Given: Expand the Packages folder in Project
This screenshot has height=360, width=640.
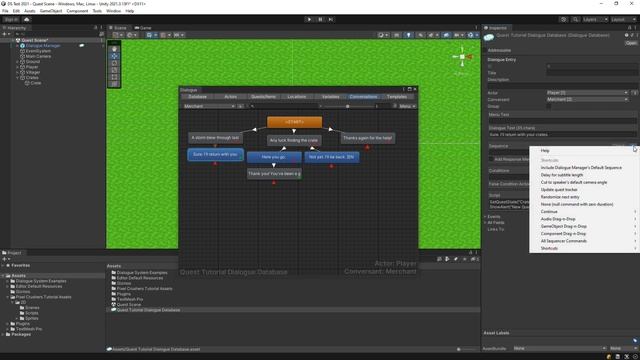Looking at the screenshot, I should (3, 334).
